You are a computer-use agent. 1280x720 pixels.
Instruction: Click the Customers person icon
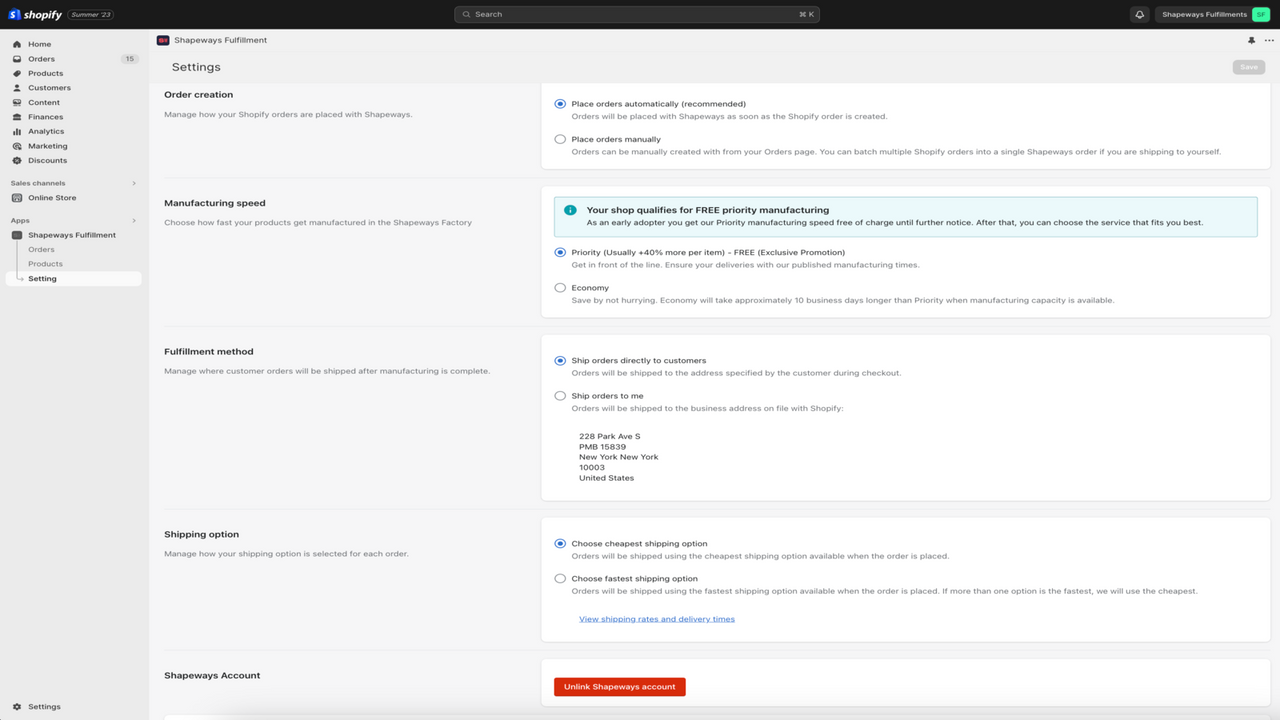(x=17, y=88)
